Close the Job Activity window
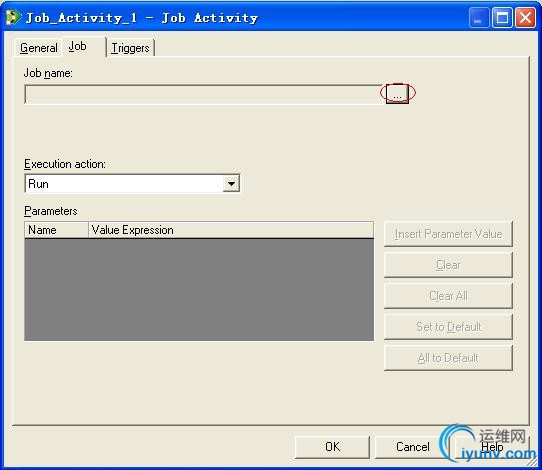The height and width of the screenshot is (470, 542). pyautogui.click(x=525, y=18)
